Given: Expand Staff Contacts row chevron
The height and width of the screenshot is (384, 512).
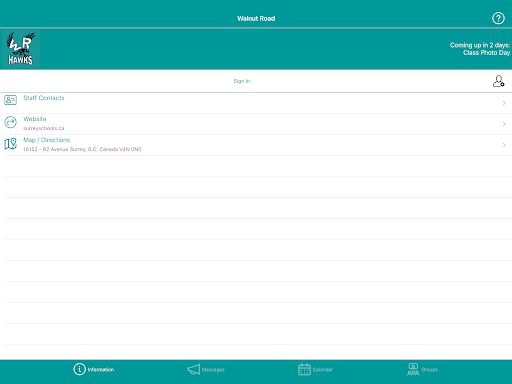Looking at the screenshot, I should click(504, 103).
